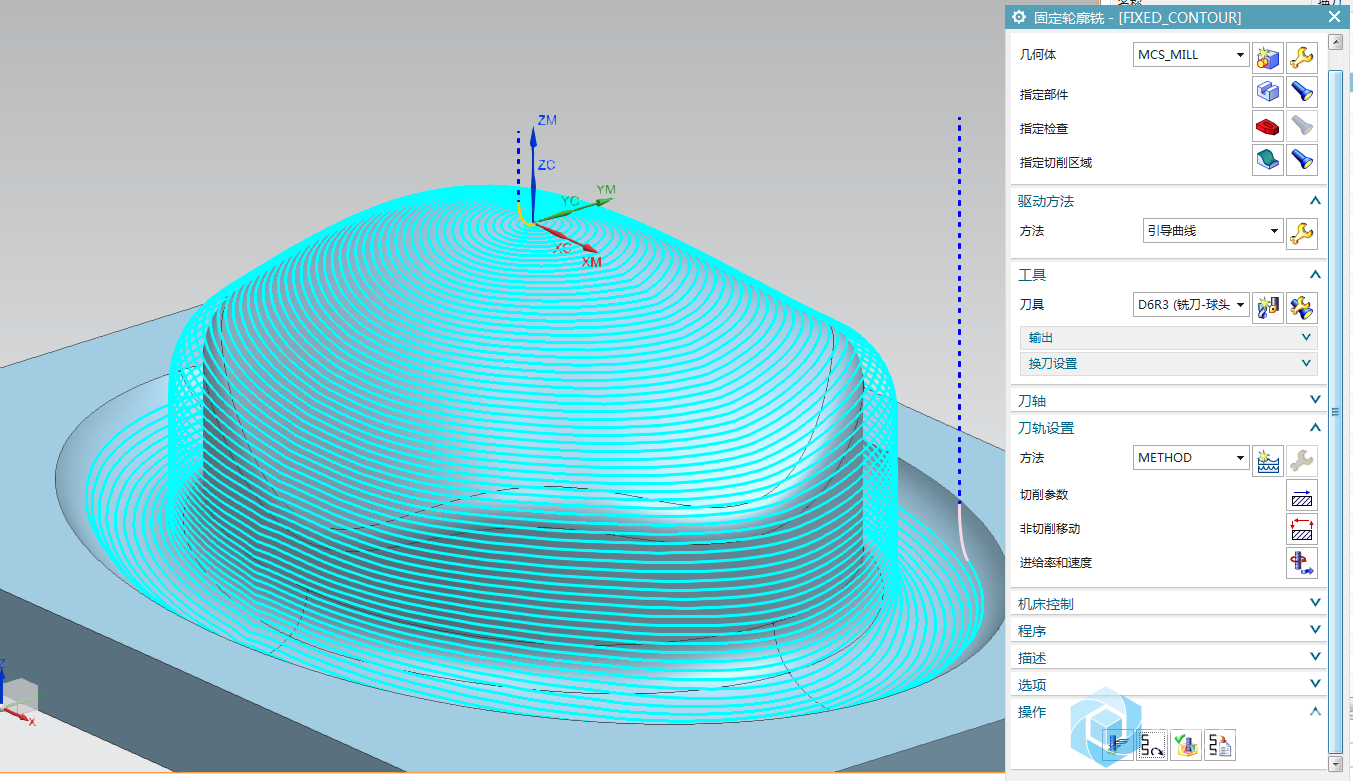Collapse the 驱动方法 section
Image resolution: width=1353 pixels, height=781 pixels.
coord(1315,201)
